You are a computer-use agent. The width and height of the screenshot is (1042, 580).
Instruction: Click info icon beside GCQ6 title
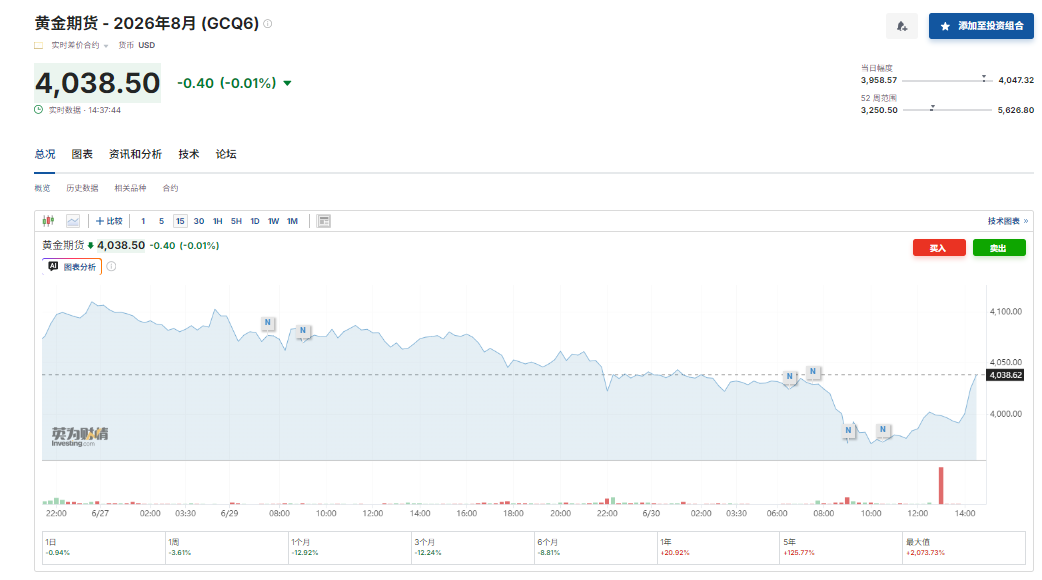click(268, 24)
